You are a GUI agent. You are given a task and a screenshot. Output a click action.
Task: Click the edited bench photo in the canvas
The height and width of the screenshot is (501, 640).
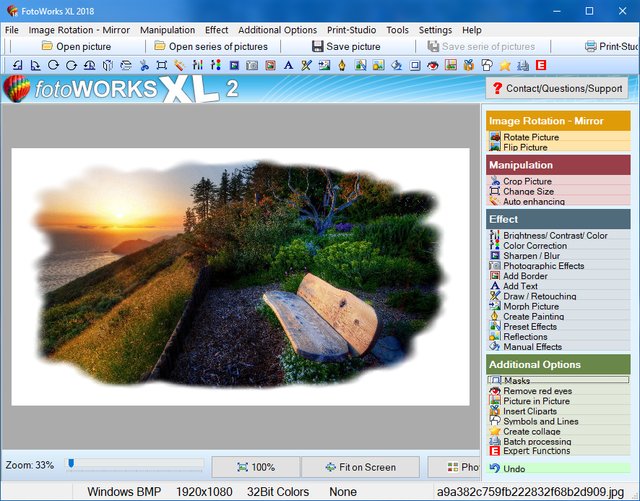point(240,276)
